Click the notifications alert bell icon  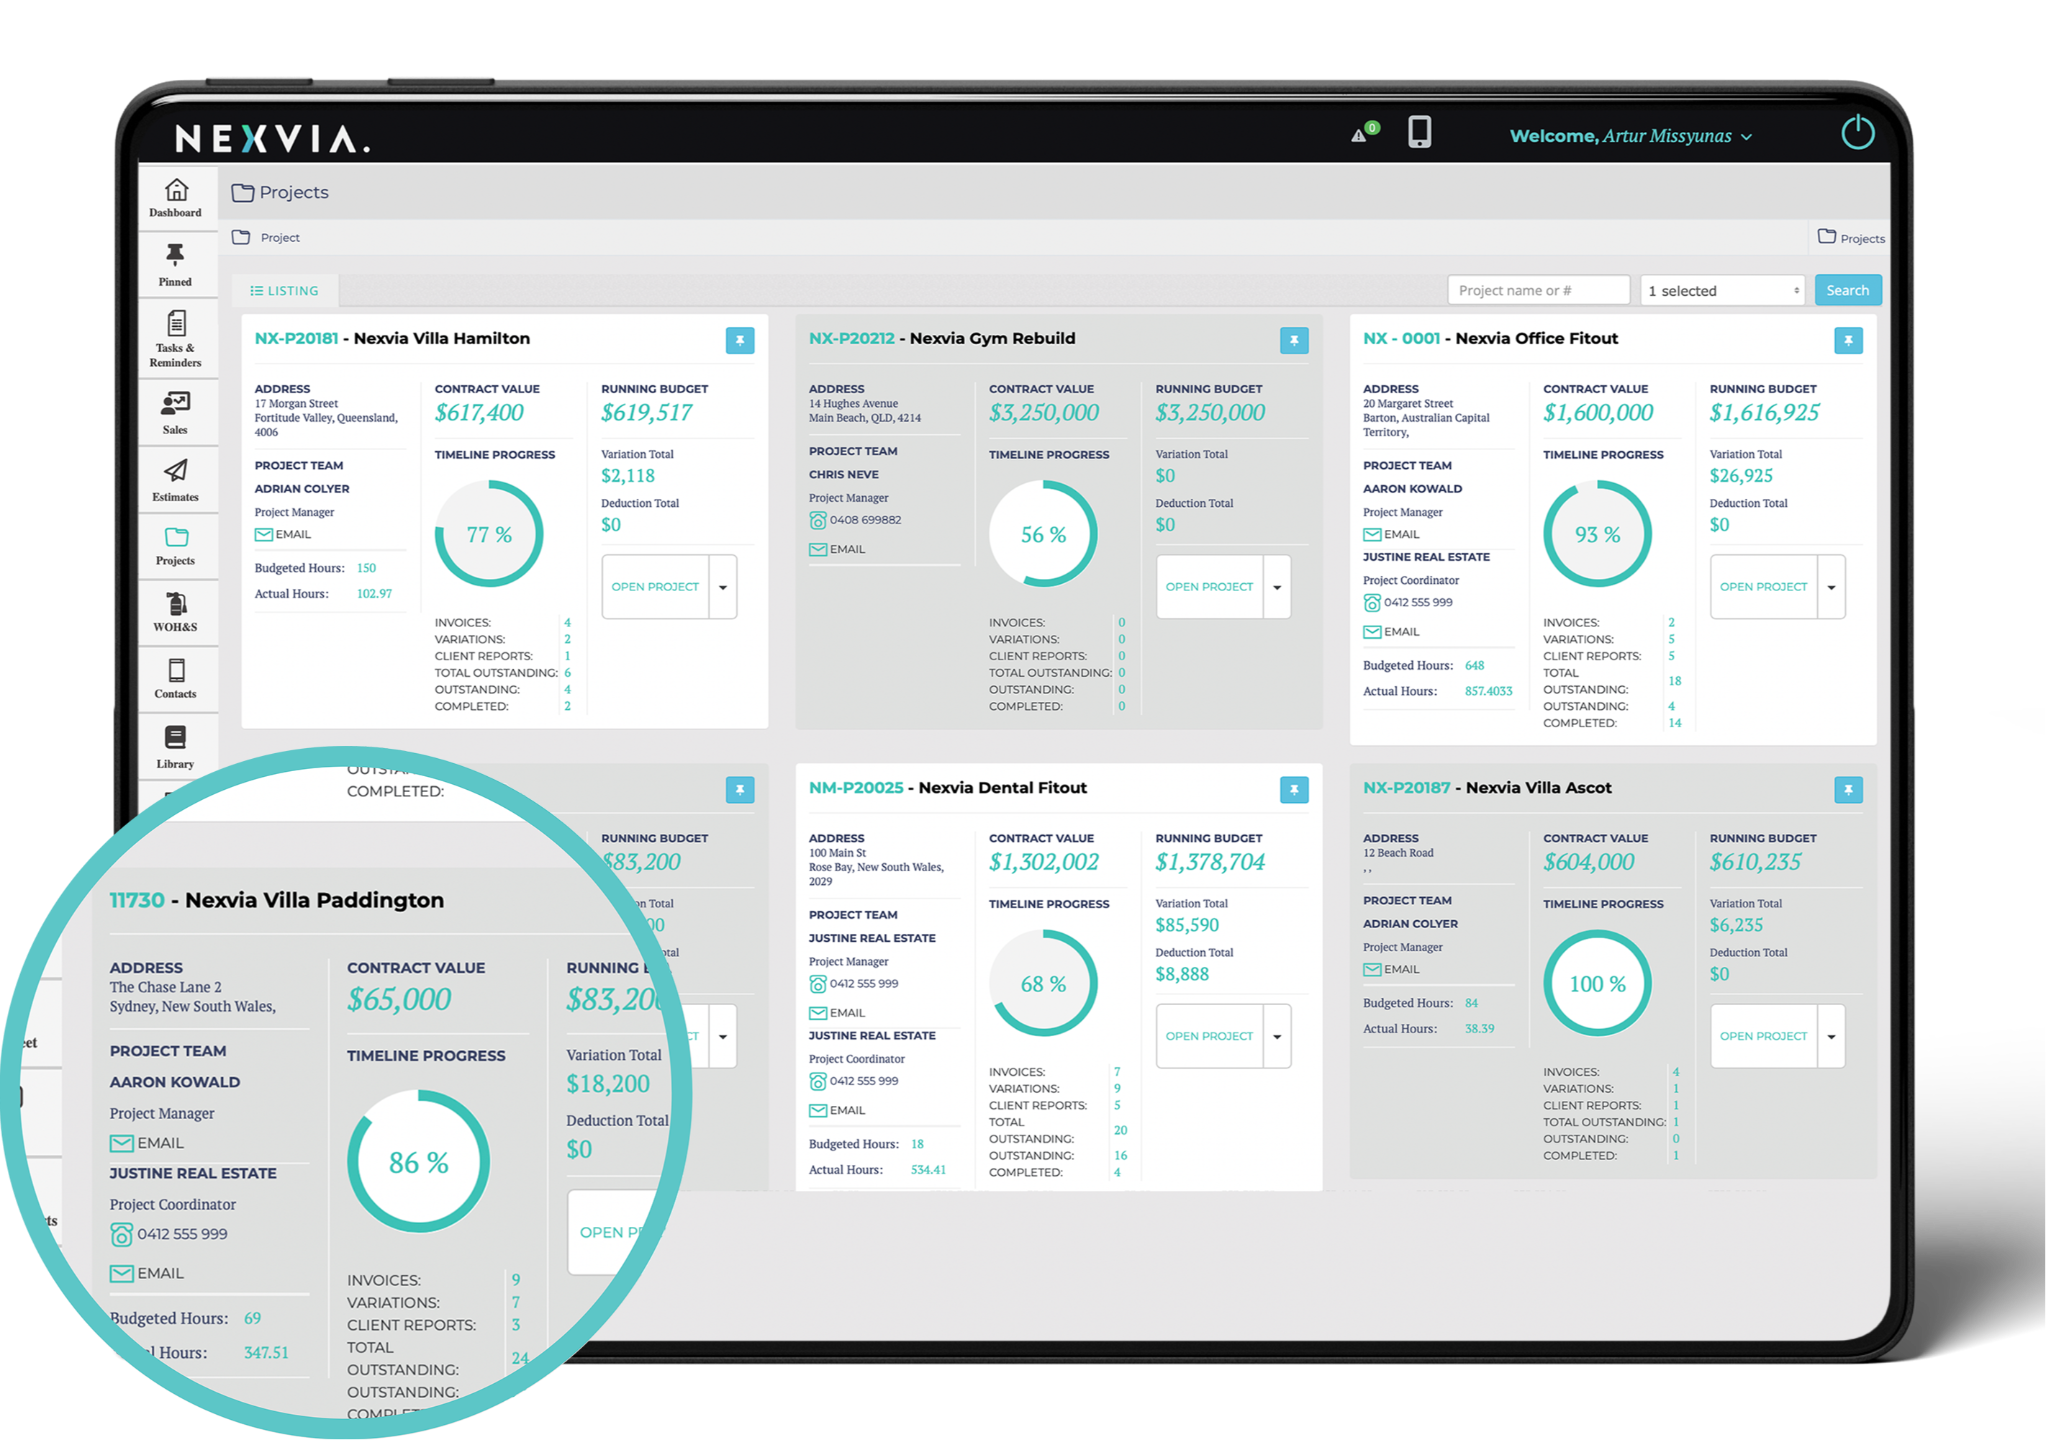coord(1361,134)
